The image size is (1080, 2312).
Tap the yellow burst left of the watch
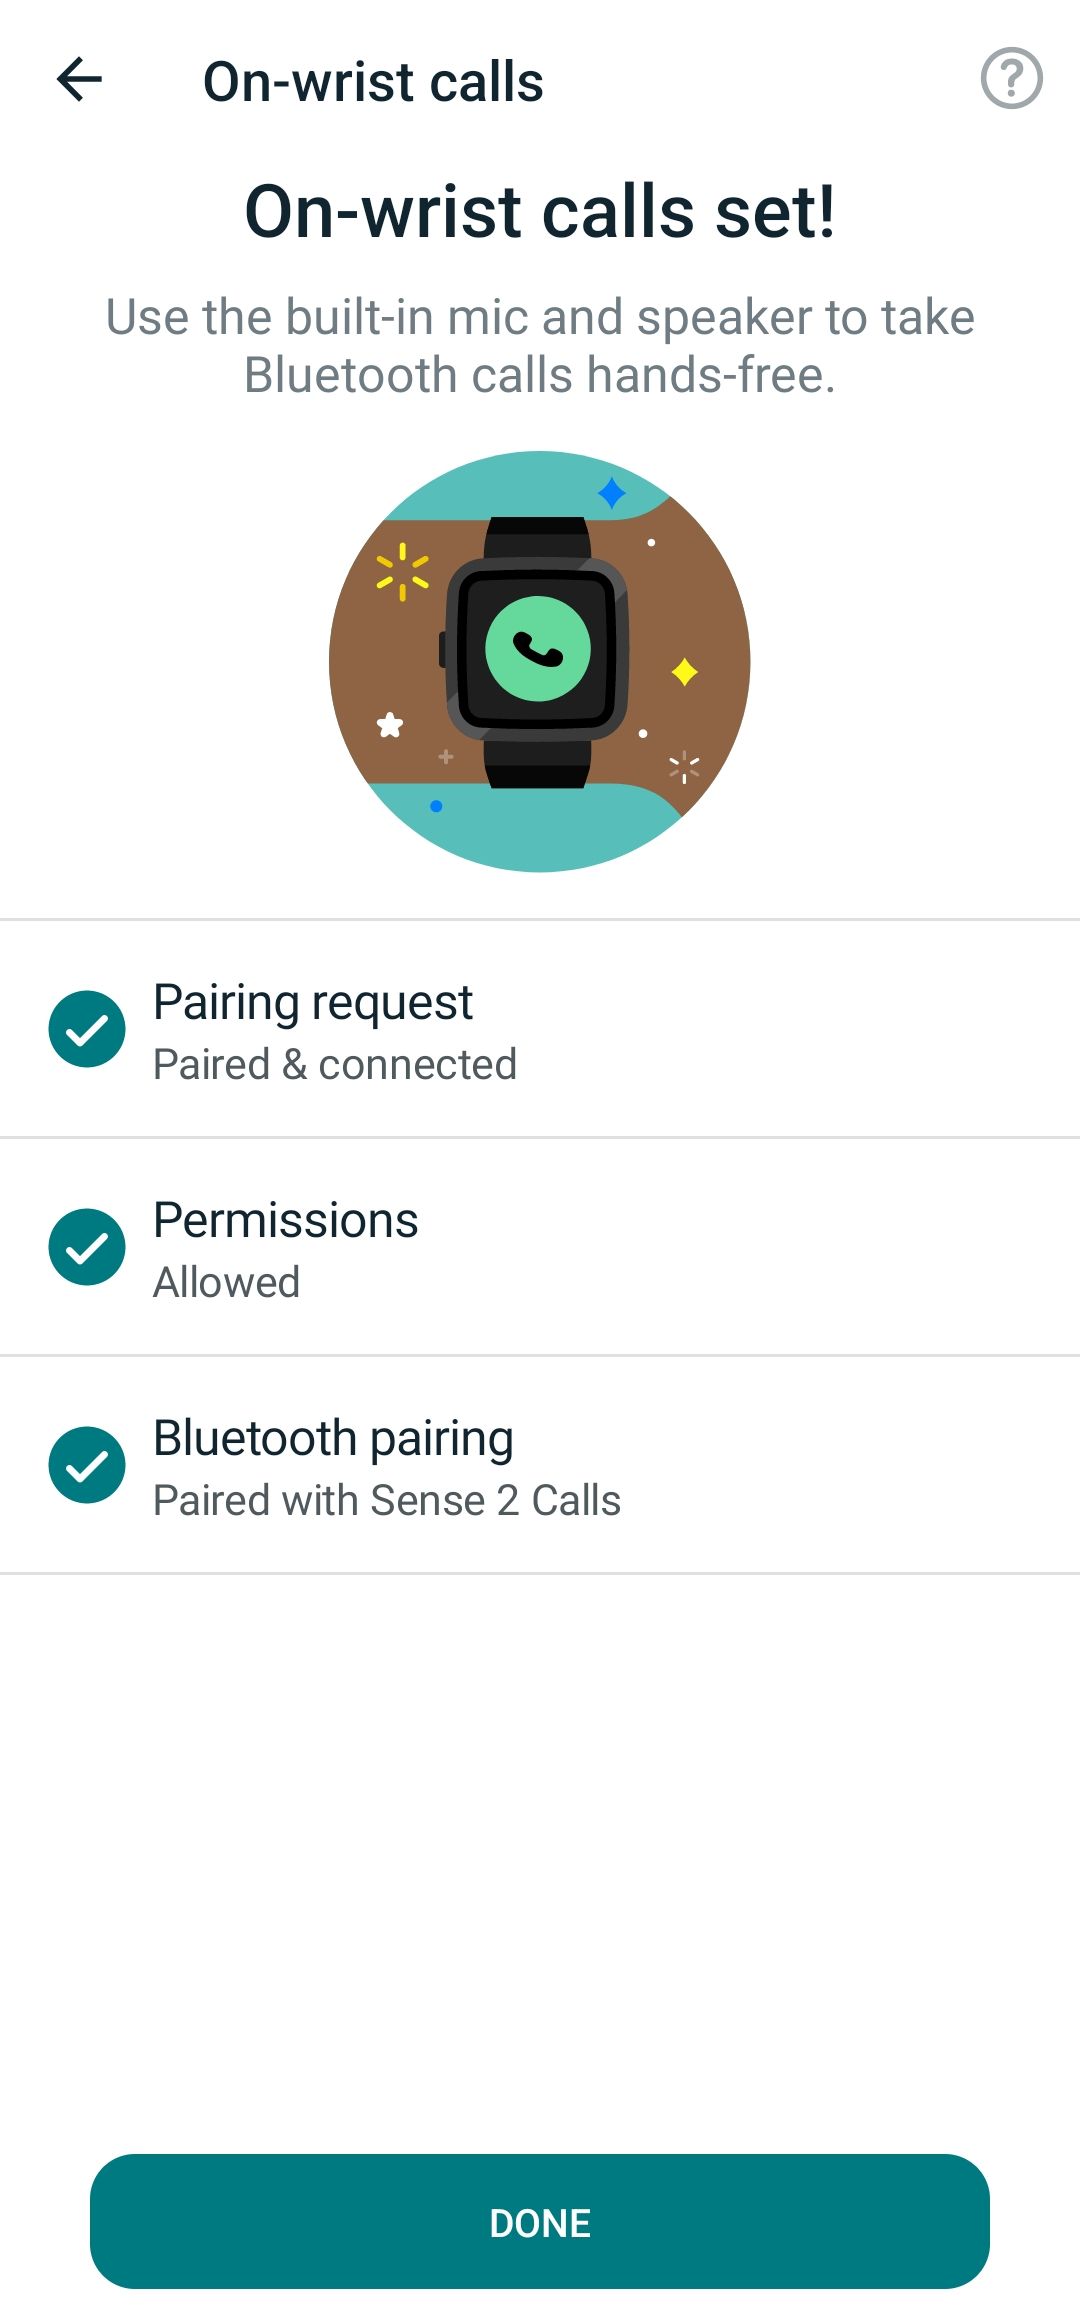(x=402, y=572)
